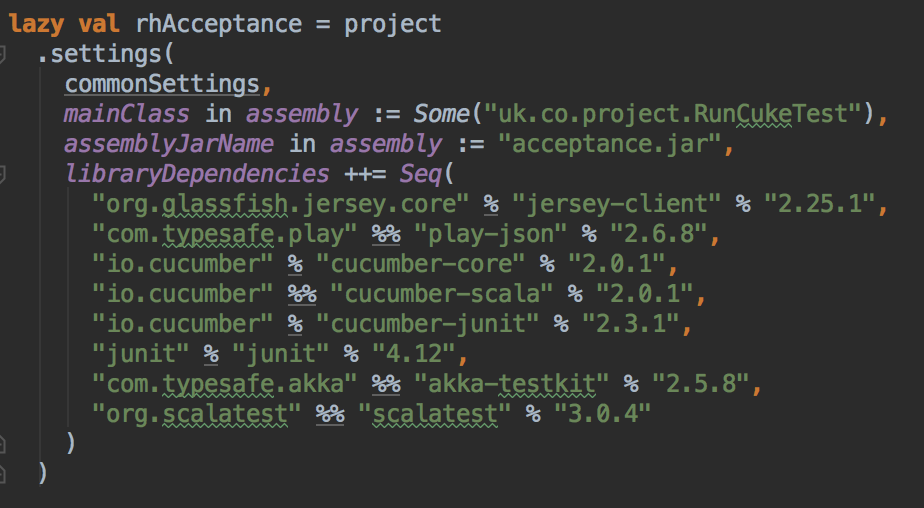Click fold-end marker beside Seq closing parenthesis

(4, 441)
